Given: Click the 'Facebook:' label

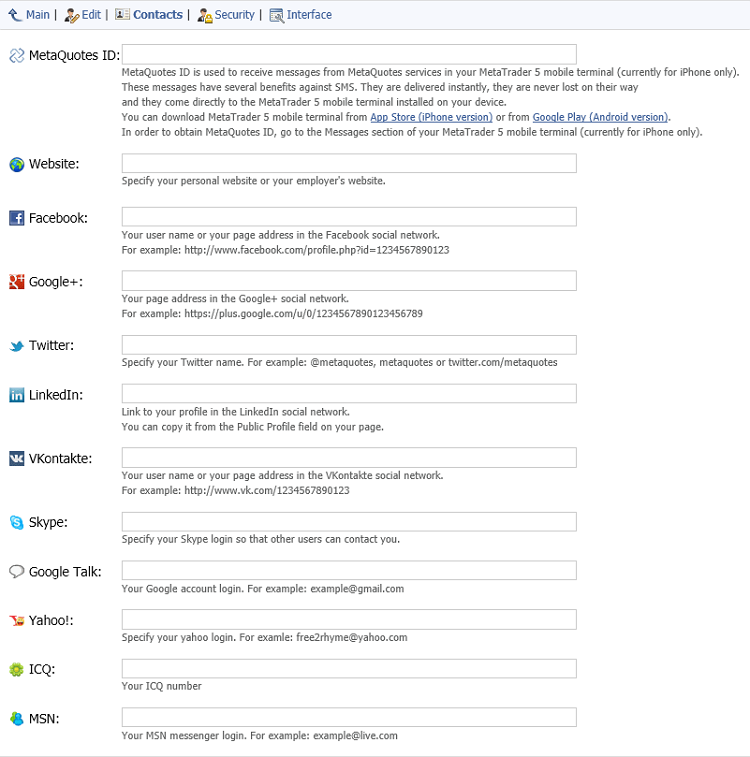Looking at the screenshot, I should pos(58,218).
